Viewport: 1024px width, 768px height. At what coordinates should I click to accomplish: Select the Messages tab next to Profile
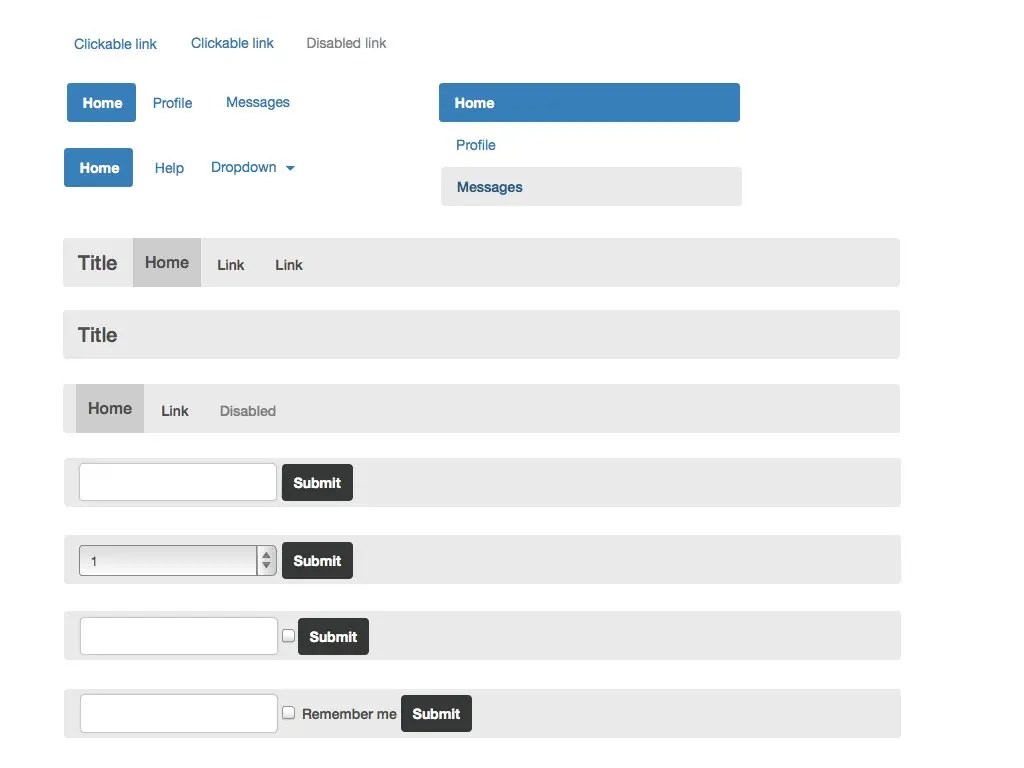click(257, 102)
